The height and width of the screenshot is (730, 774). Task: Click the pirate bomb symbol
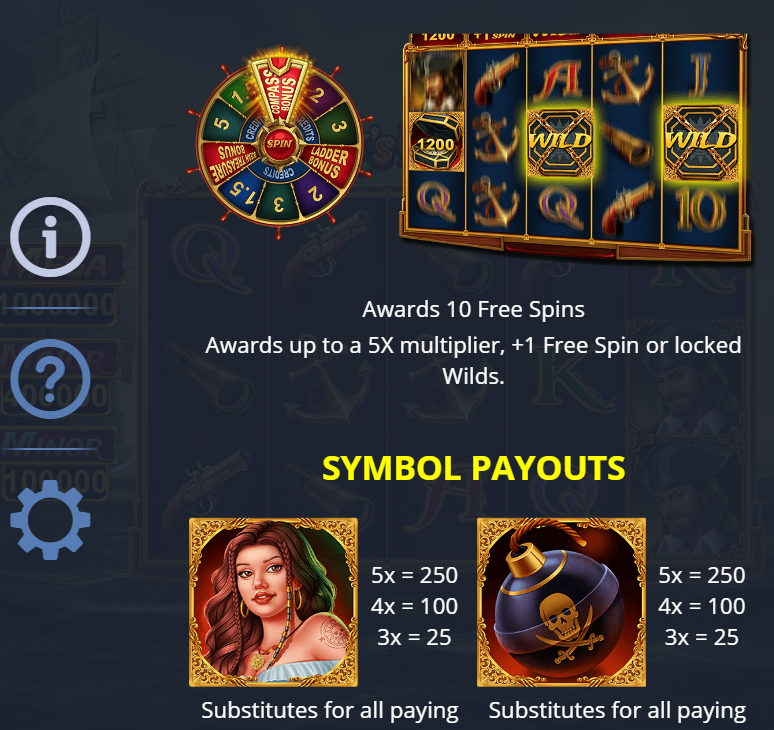(561, 602)
